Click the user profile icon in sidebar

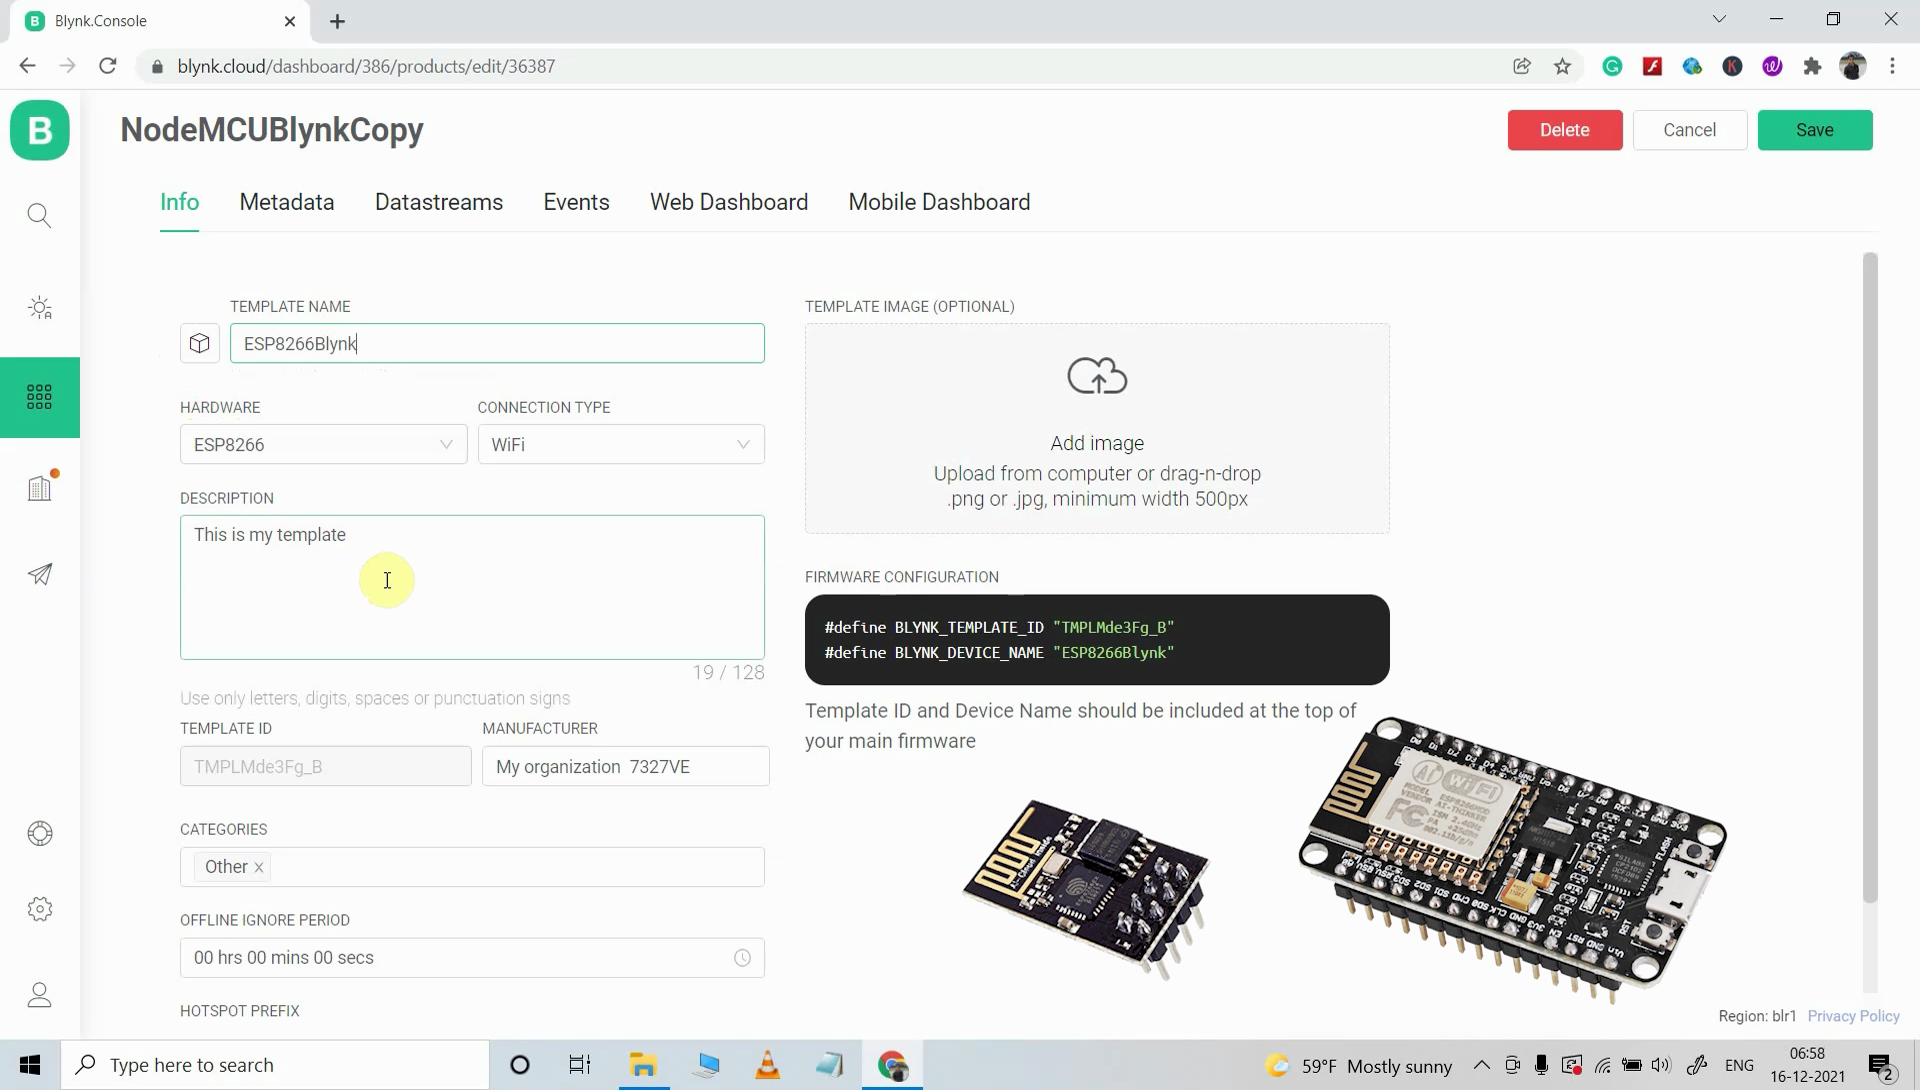coord(40,992)
